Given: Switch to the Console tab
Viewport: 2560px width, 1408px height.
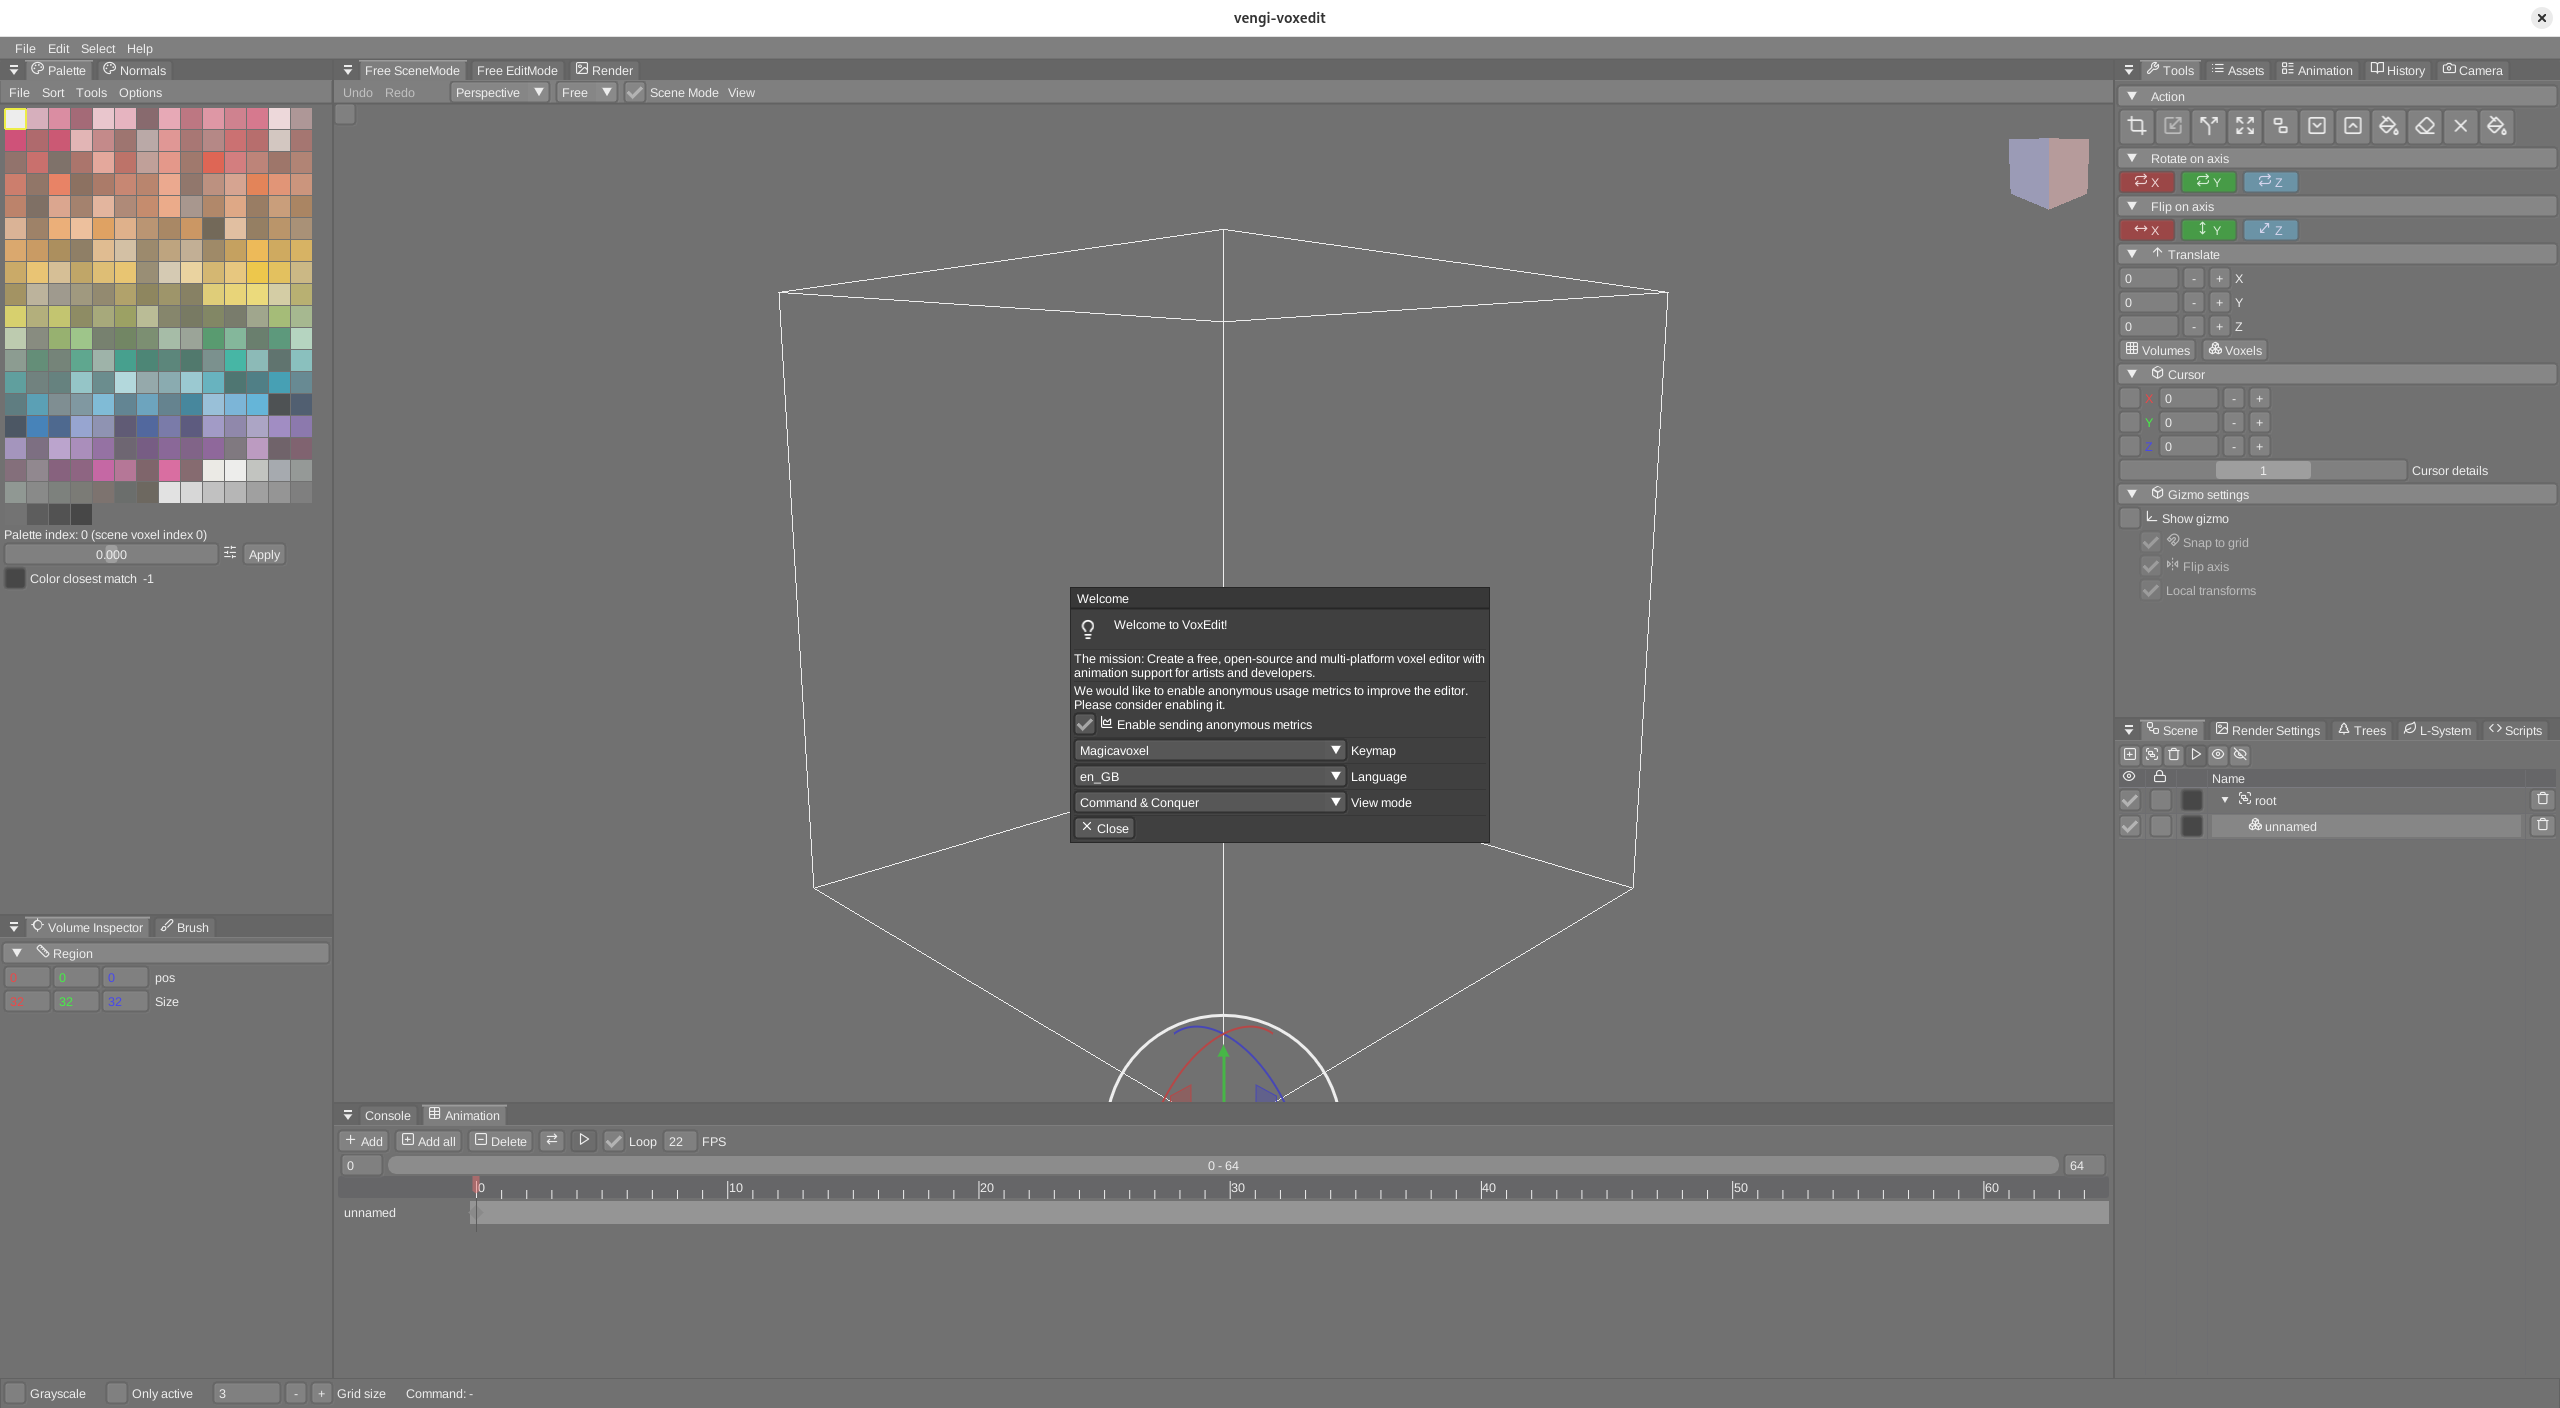Looking at the screenshot, I should (x=387, y=1115).
